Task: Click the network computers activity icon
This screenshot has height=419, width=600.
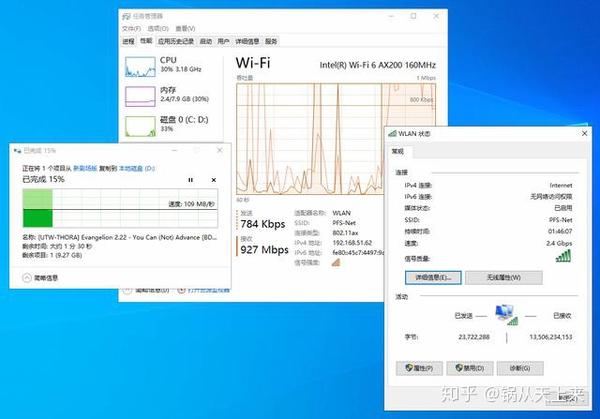Action: click(x=507, y=315)
